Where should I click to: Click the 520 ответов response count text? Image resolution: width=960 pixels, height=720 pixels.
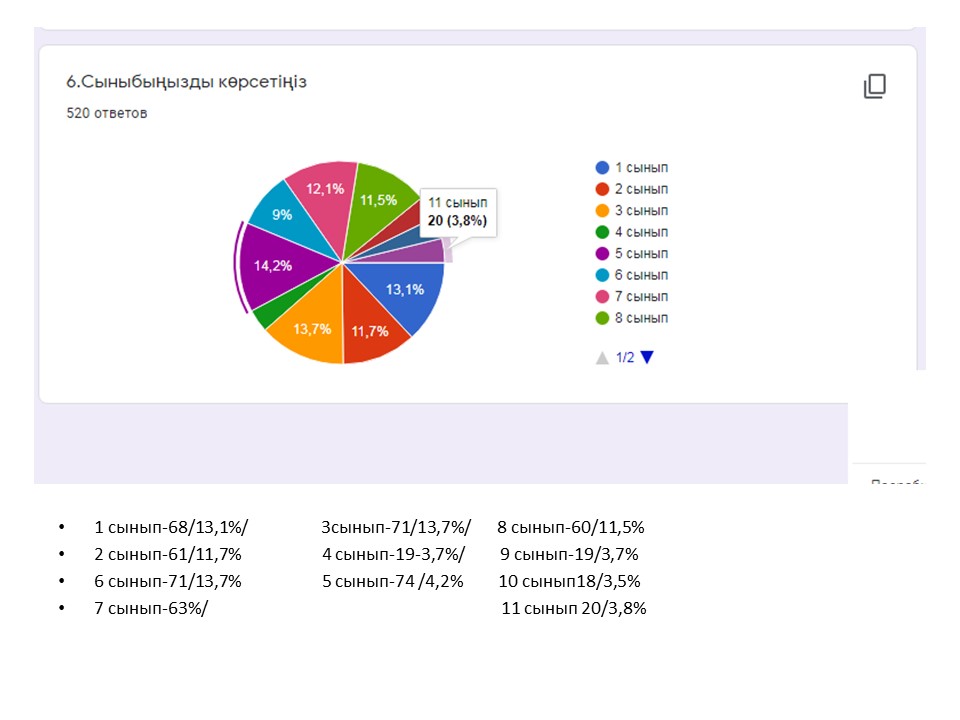click(107, 113)
